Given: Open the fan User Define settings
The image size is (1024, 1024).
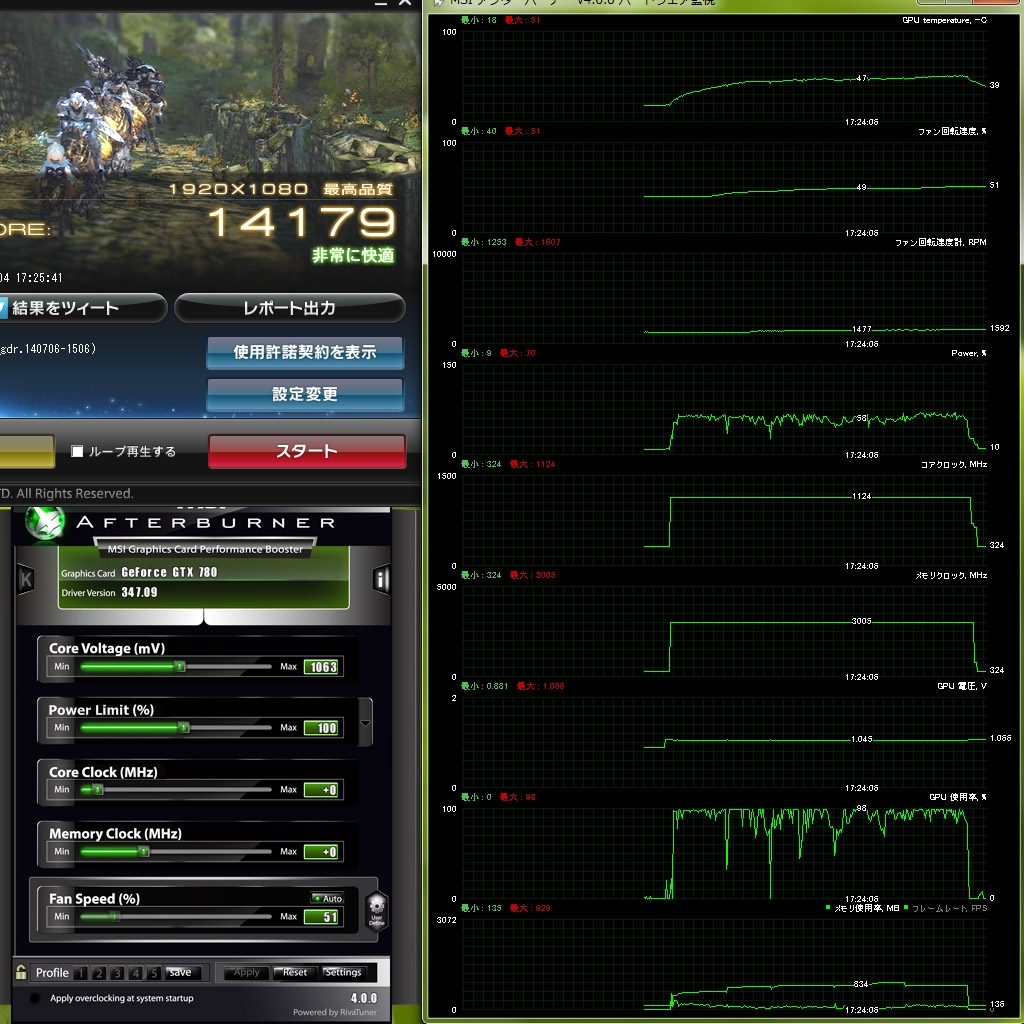Looking at the screenshot, I should [x=377, y=910].
